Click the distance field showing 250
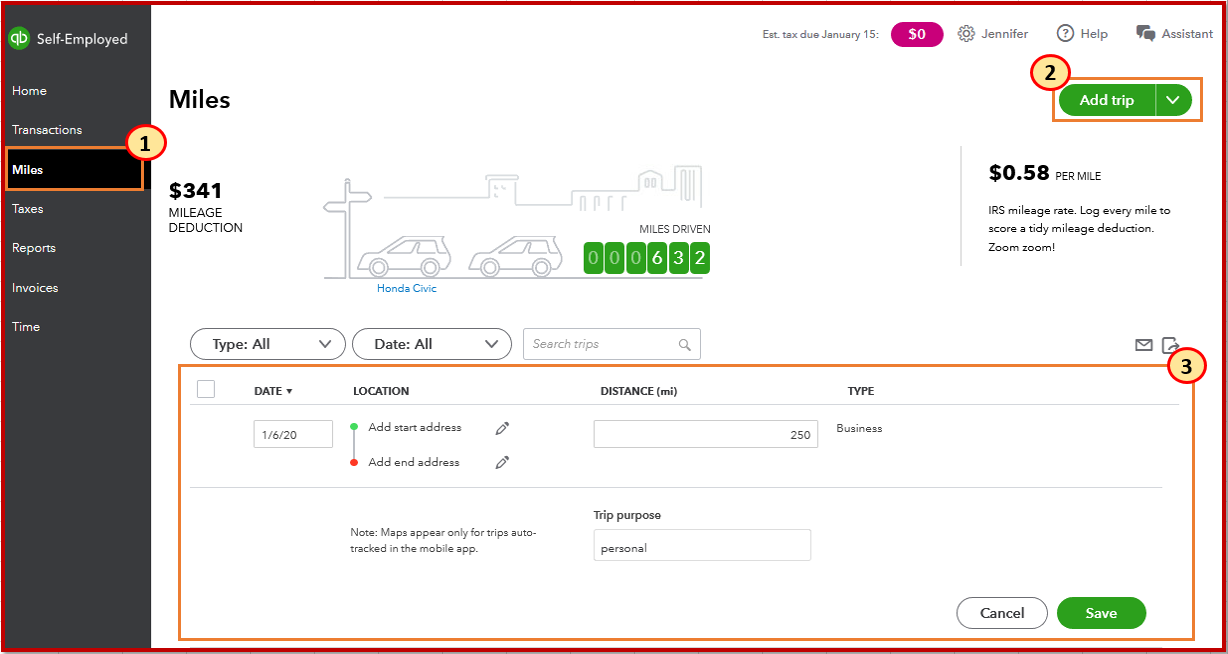Screen dimensions: 1228x654 coord(705,434)
